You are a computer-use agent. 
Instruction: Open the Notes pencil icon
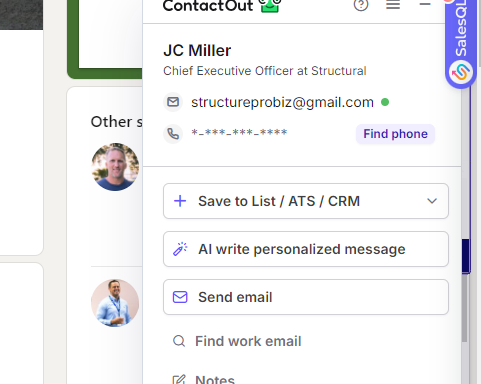[179, 380]
